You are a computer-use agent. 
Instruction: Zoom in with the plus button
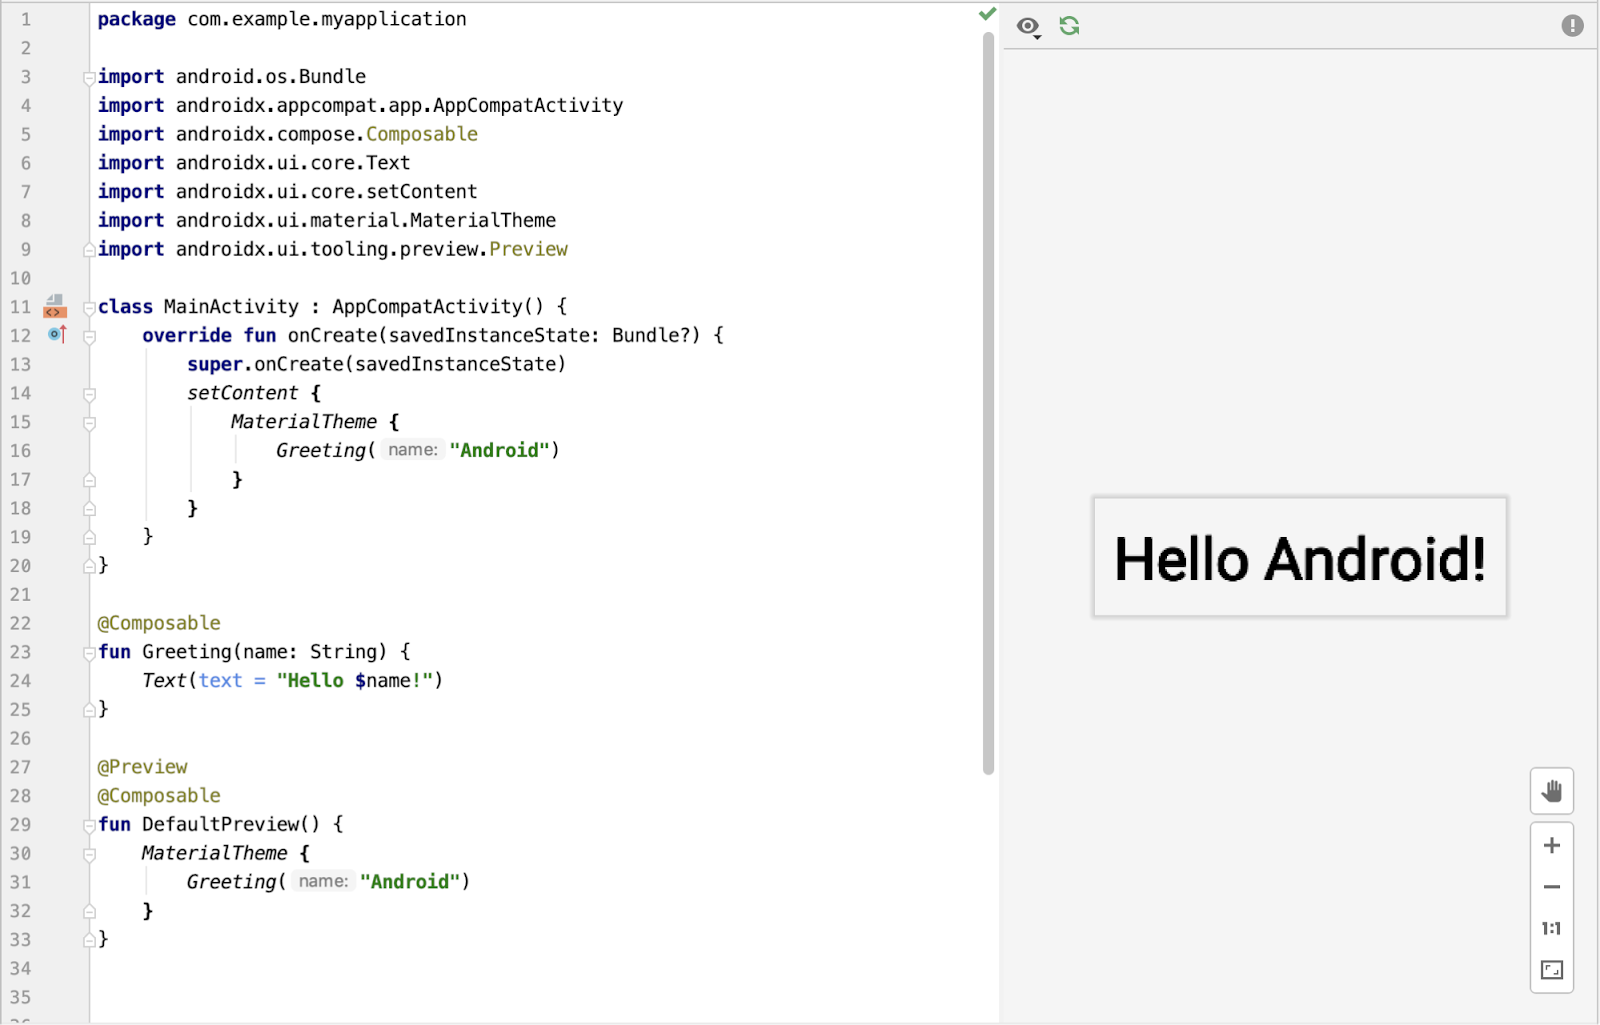[x=1551, y=846]
